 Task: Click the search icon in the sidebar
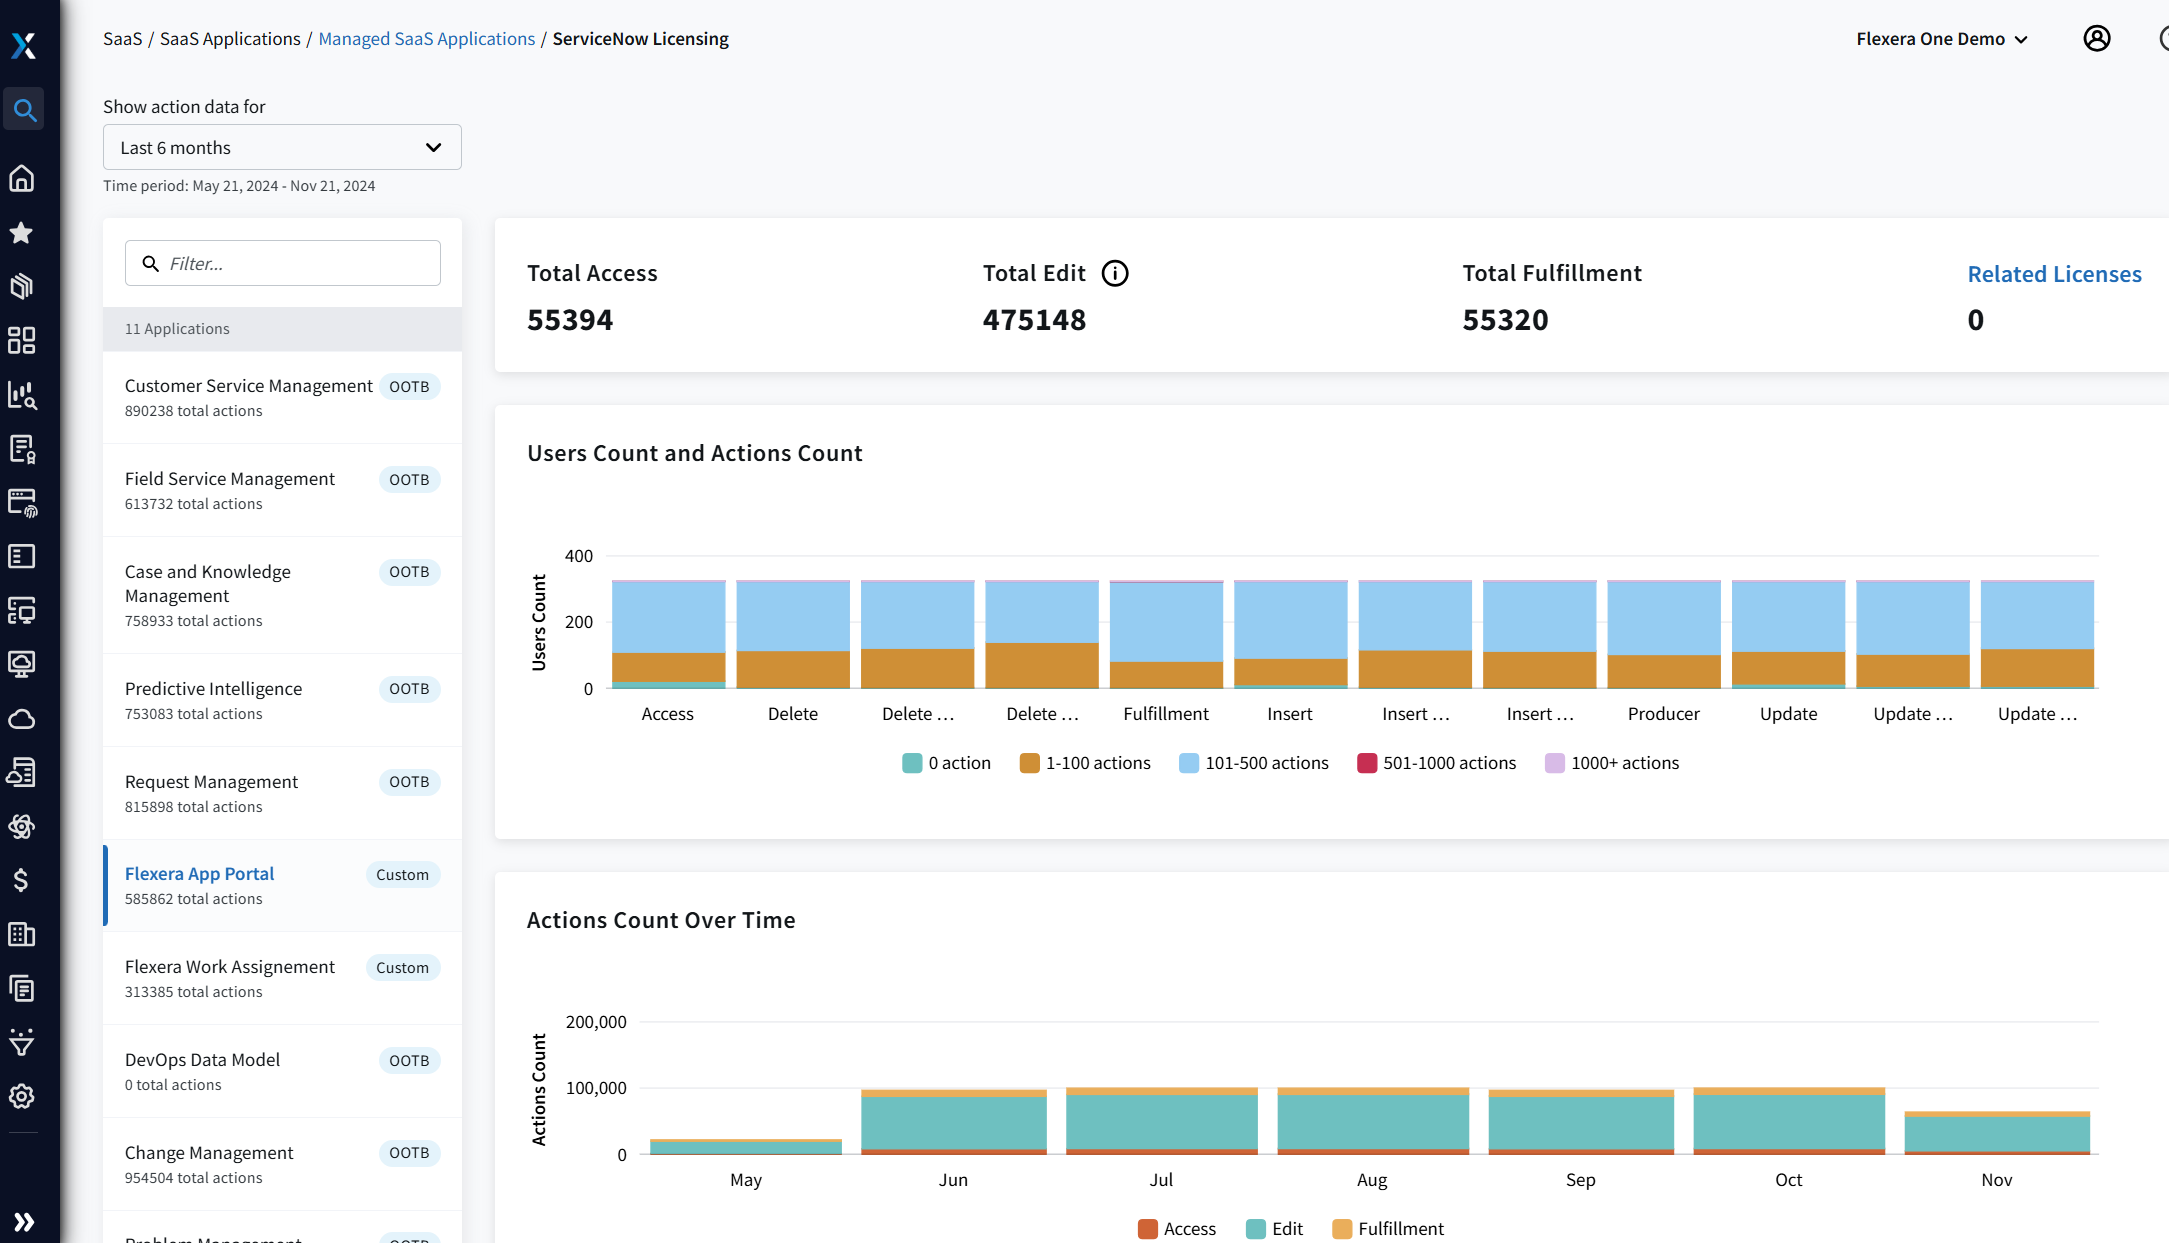[x=24, y=110]
